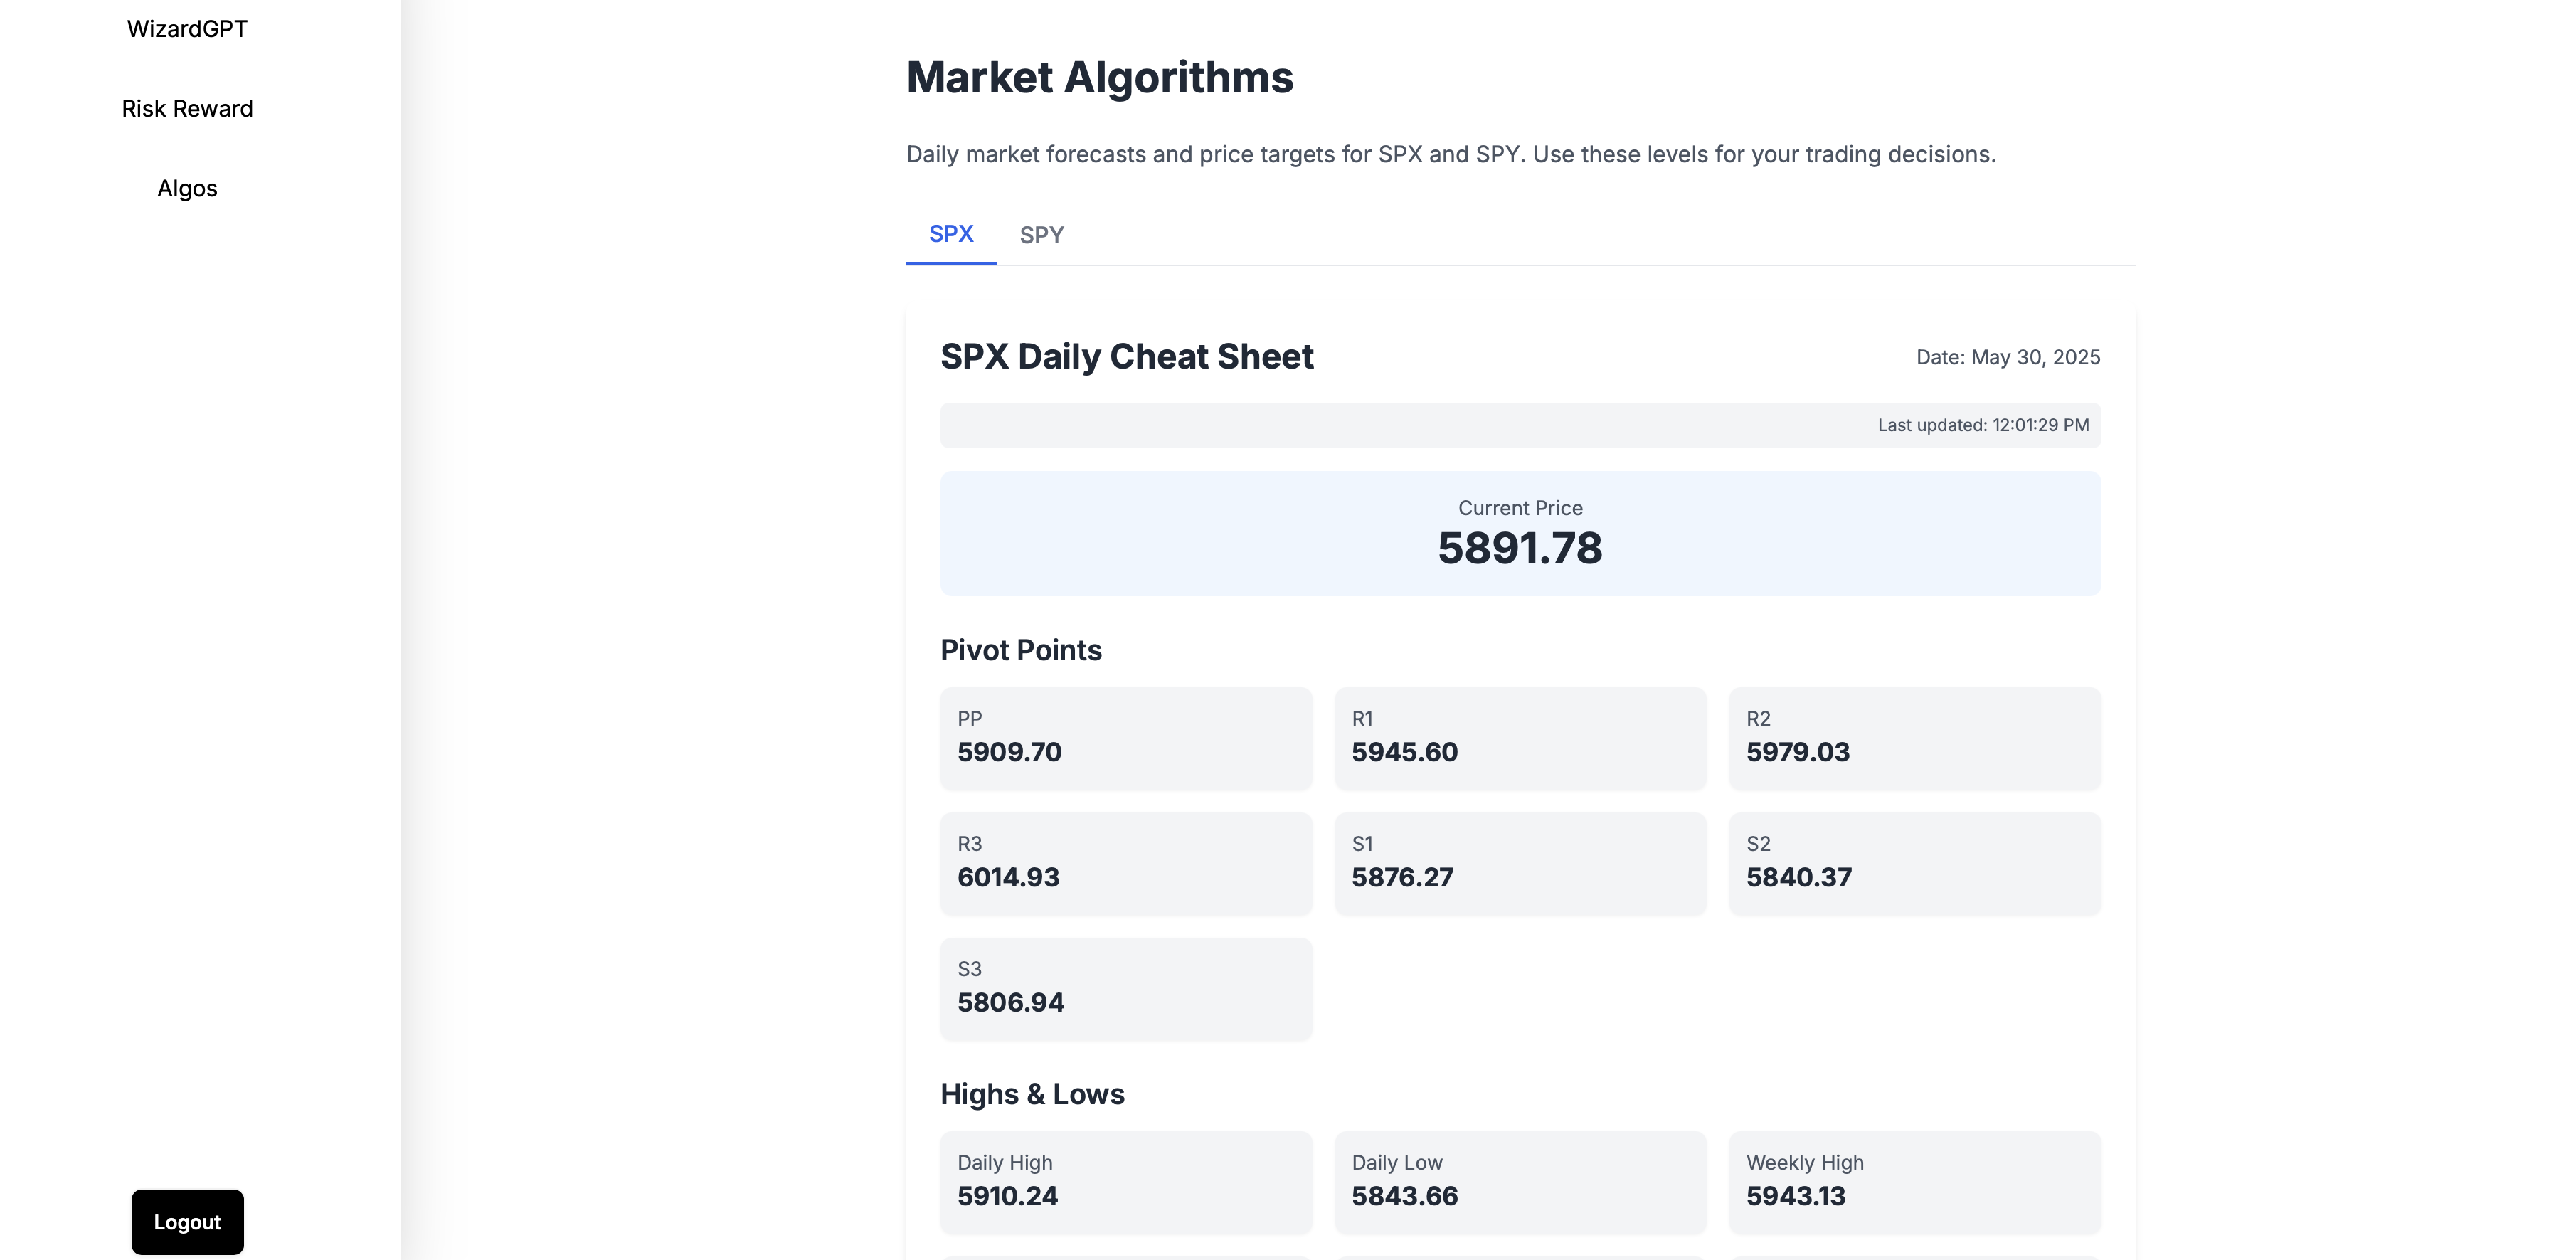Select the S2 card showing 5840.37
The image size is (2576, 1260).
click(x=1913, y=862)
